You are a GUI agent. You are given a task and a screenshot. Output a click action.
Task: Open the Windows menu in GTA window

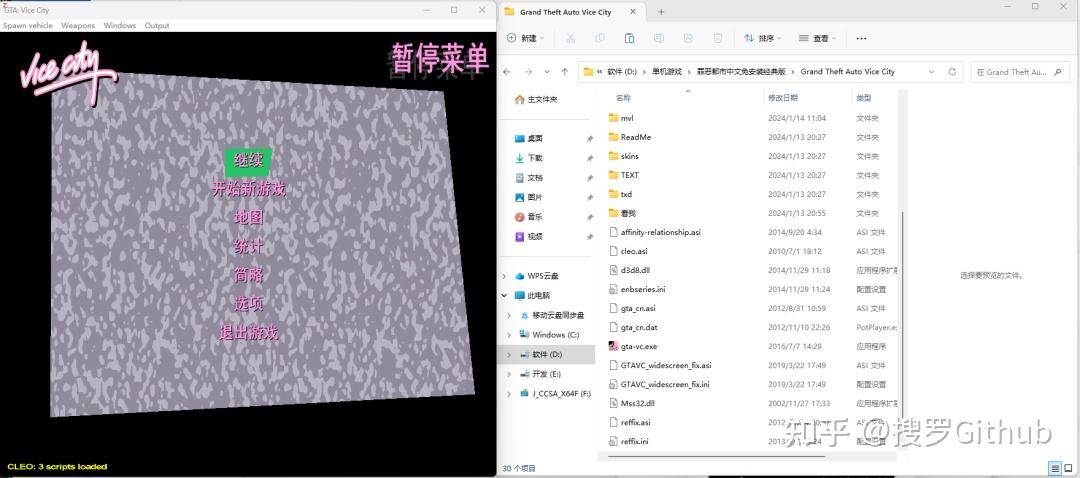click(x=120, y=25)
